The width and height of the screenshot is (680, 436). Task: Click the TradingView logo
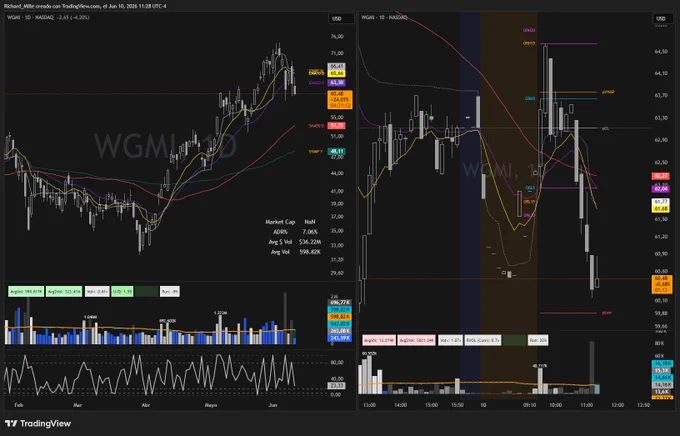38,423
